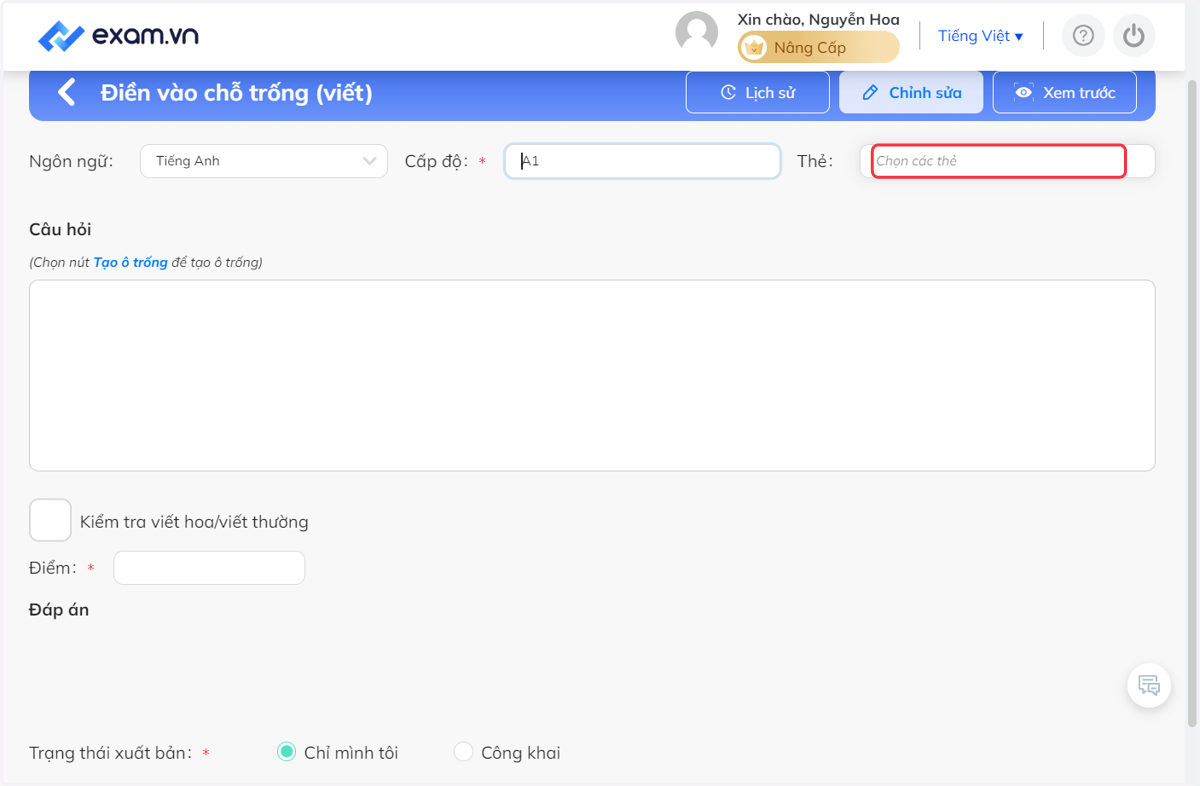Focus the Cấp độ level field
Image resolution: width=1200 pixels, height=786 pixels.
pyautogui.click(x=642, y=161)
